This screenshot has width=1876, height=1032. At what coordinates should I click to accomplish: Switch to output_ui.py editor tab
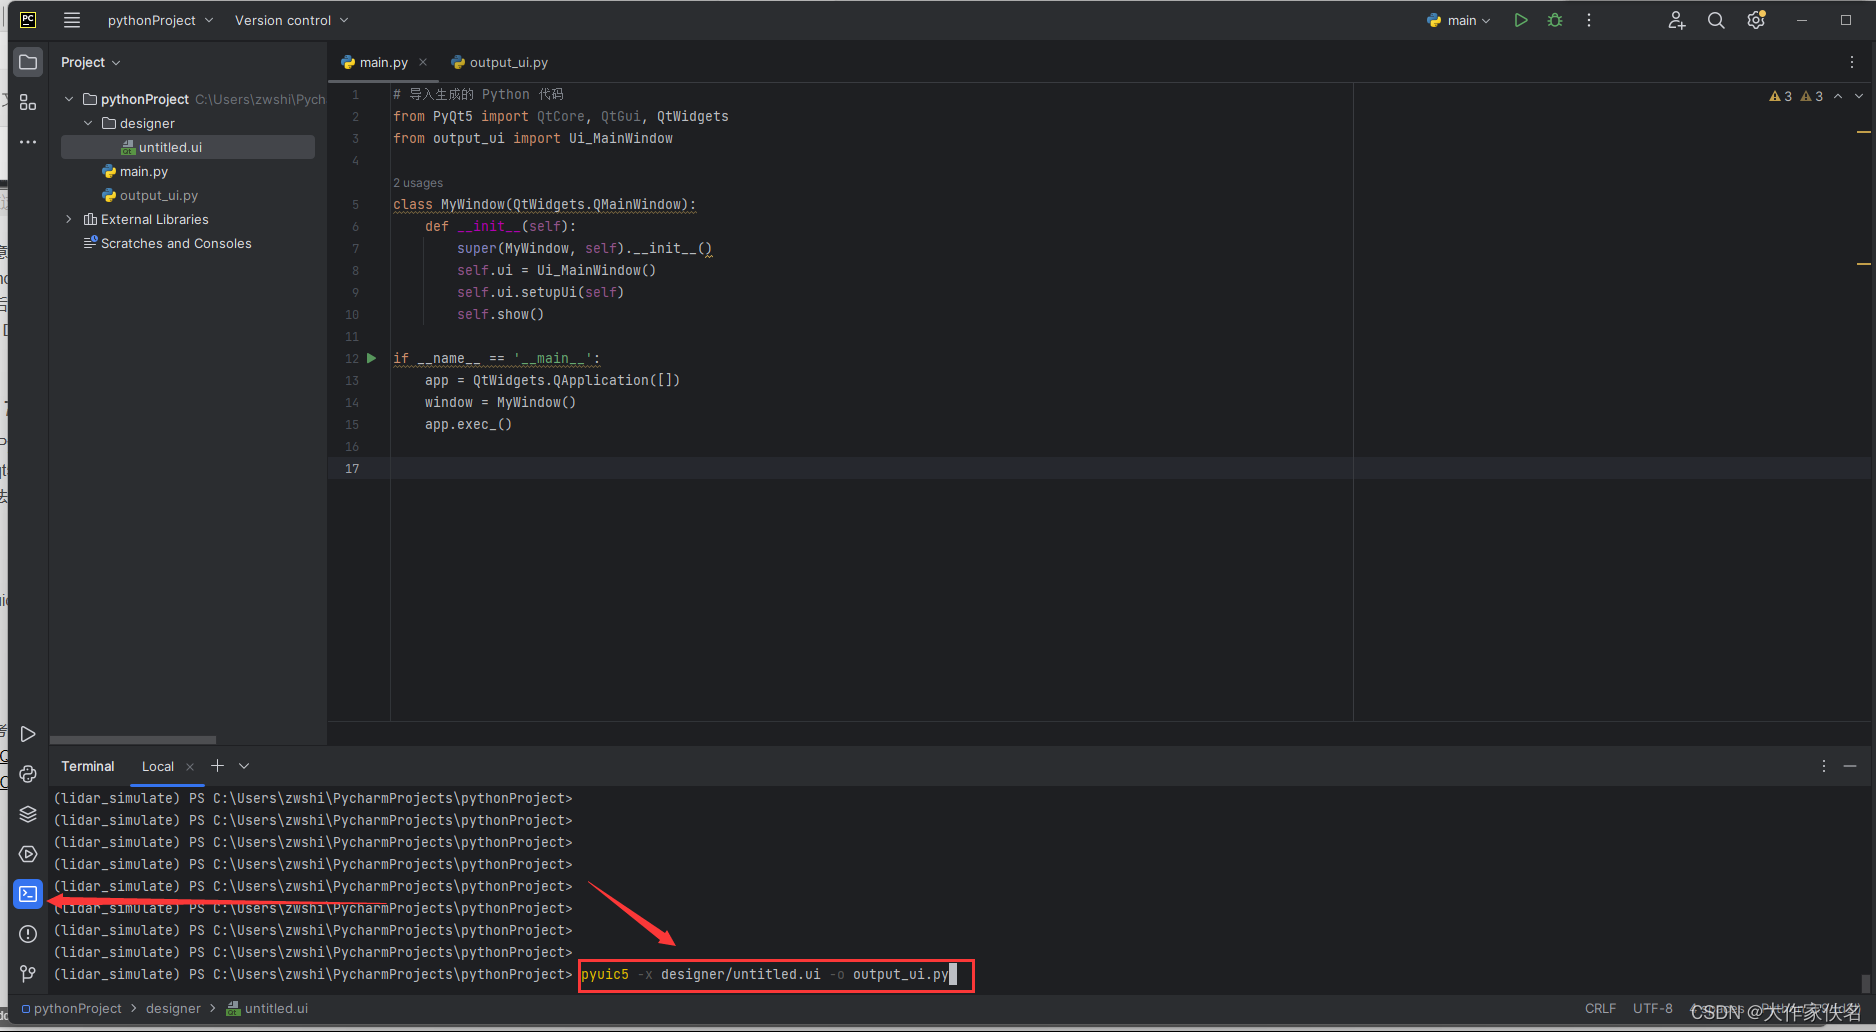click(x=499, y=62)
